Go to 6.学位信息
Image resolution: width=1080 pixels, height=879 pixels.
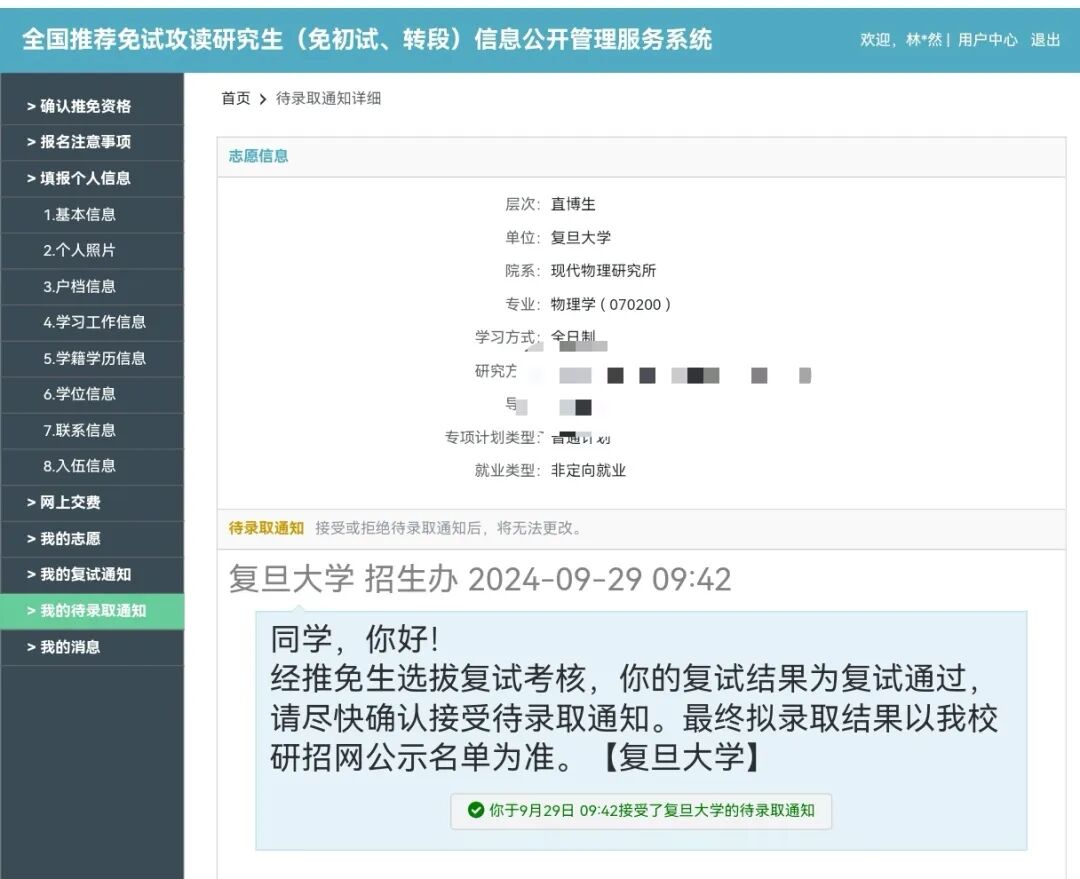coord(92,394)
